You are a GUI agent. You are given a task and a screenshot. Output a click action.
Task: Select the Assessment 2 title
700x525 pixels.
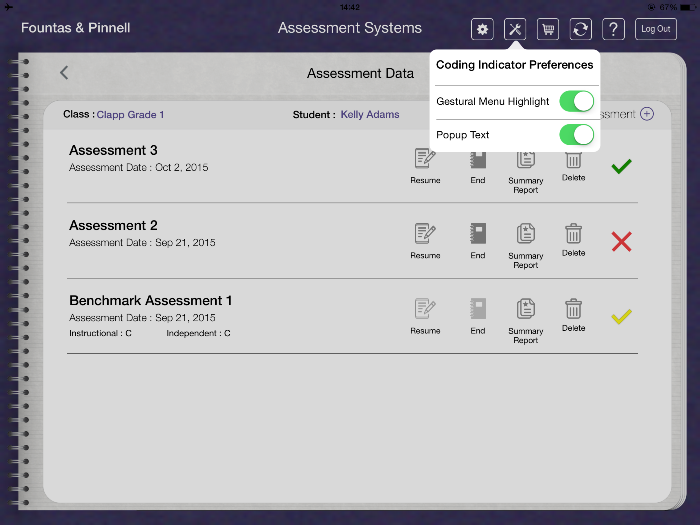[x=113, y=225]
